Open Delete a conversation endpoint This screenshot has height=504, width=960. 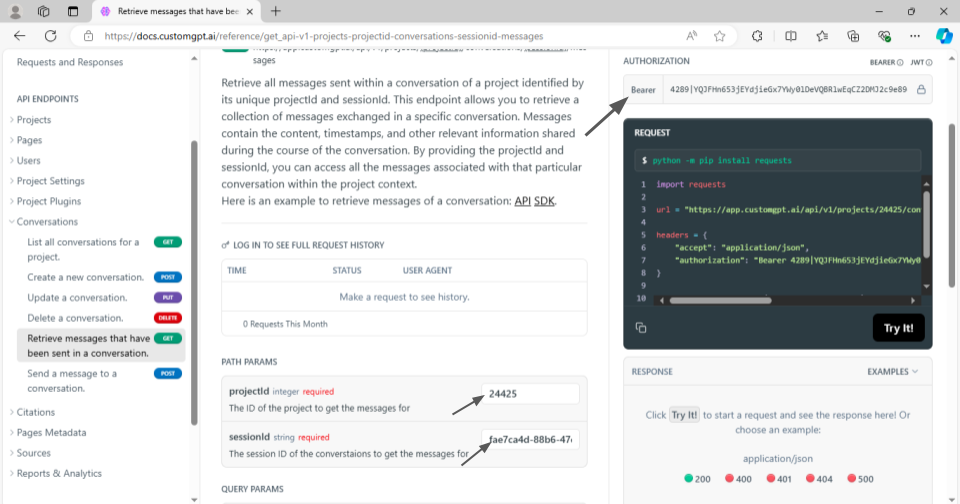click(x=103, y=318)
